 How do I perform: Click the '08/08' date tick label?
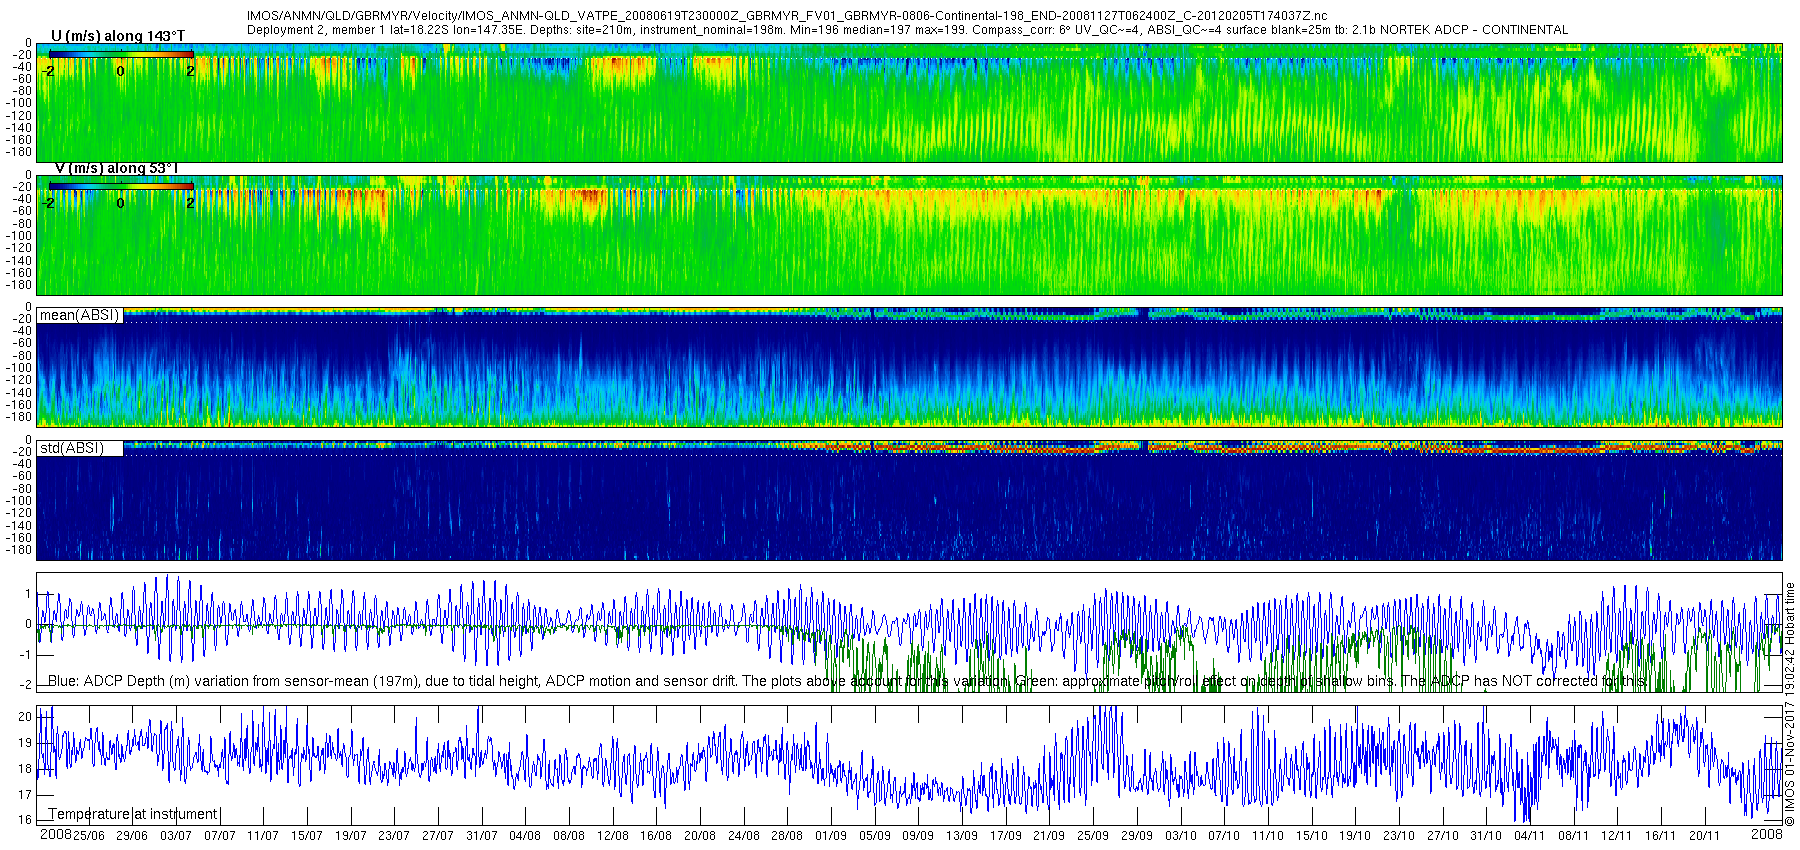(569, 835)
